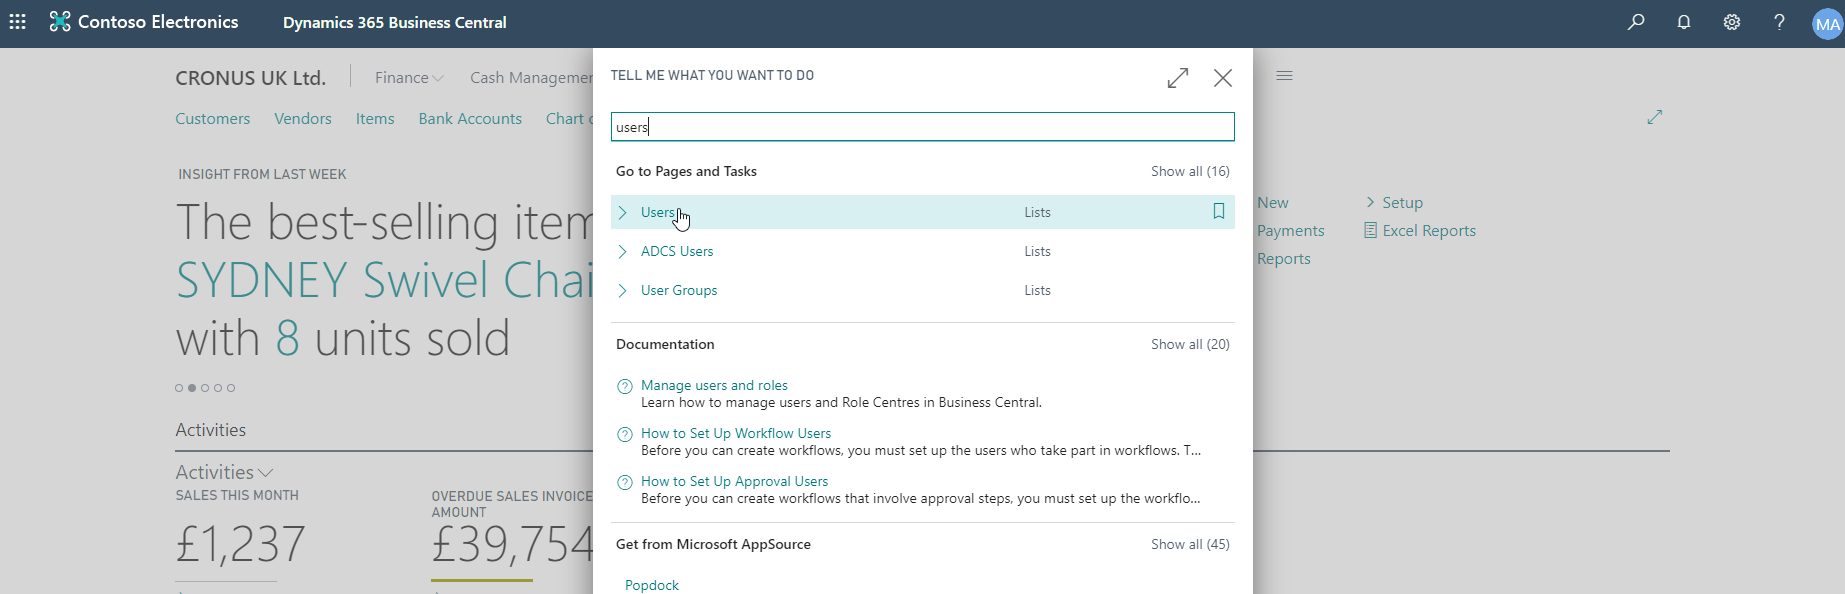Click the SYDNEY Swivel Chair headline
The image size is (1845, 594).
(x=385, y=280)
